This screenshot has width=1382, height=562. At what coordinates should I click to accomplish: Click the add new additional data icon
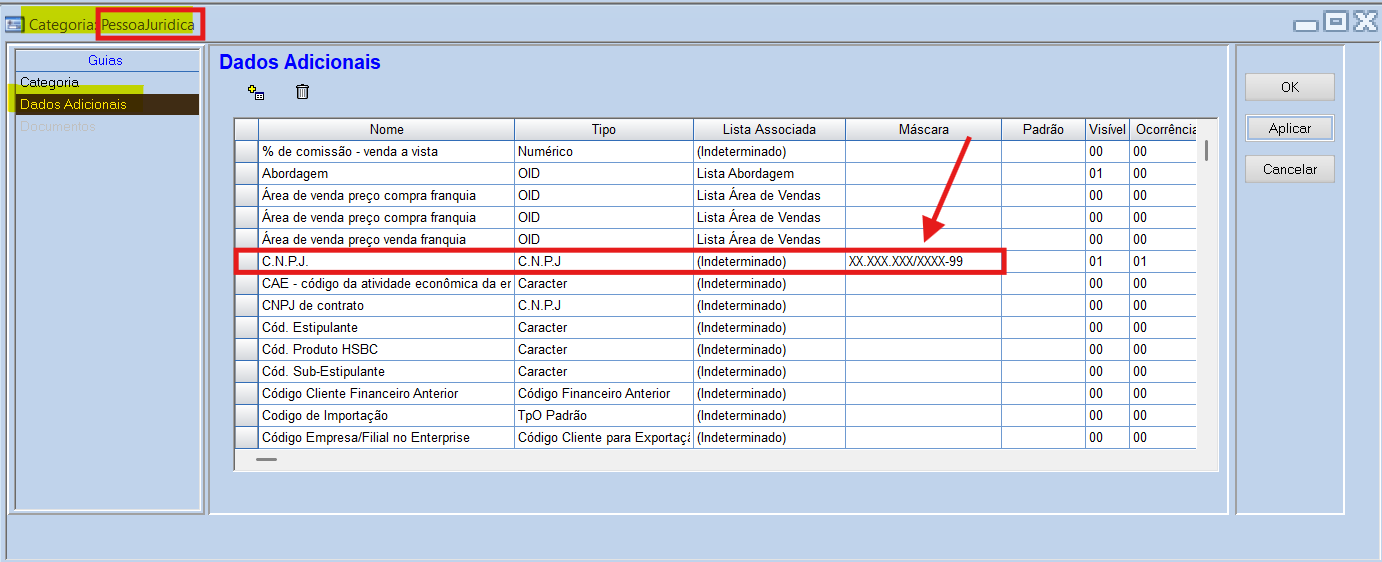coord(256,92)
